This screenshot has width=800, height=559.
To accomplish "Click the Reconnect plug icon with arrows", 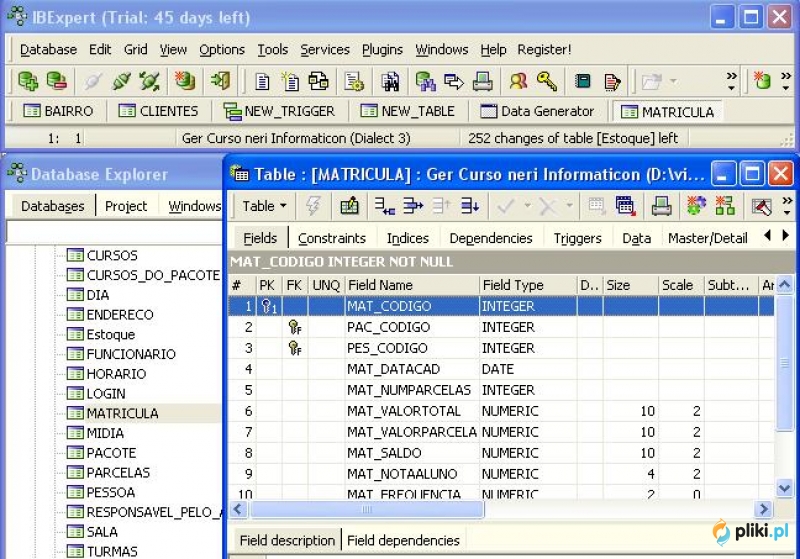I will (149, 81).
